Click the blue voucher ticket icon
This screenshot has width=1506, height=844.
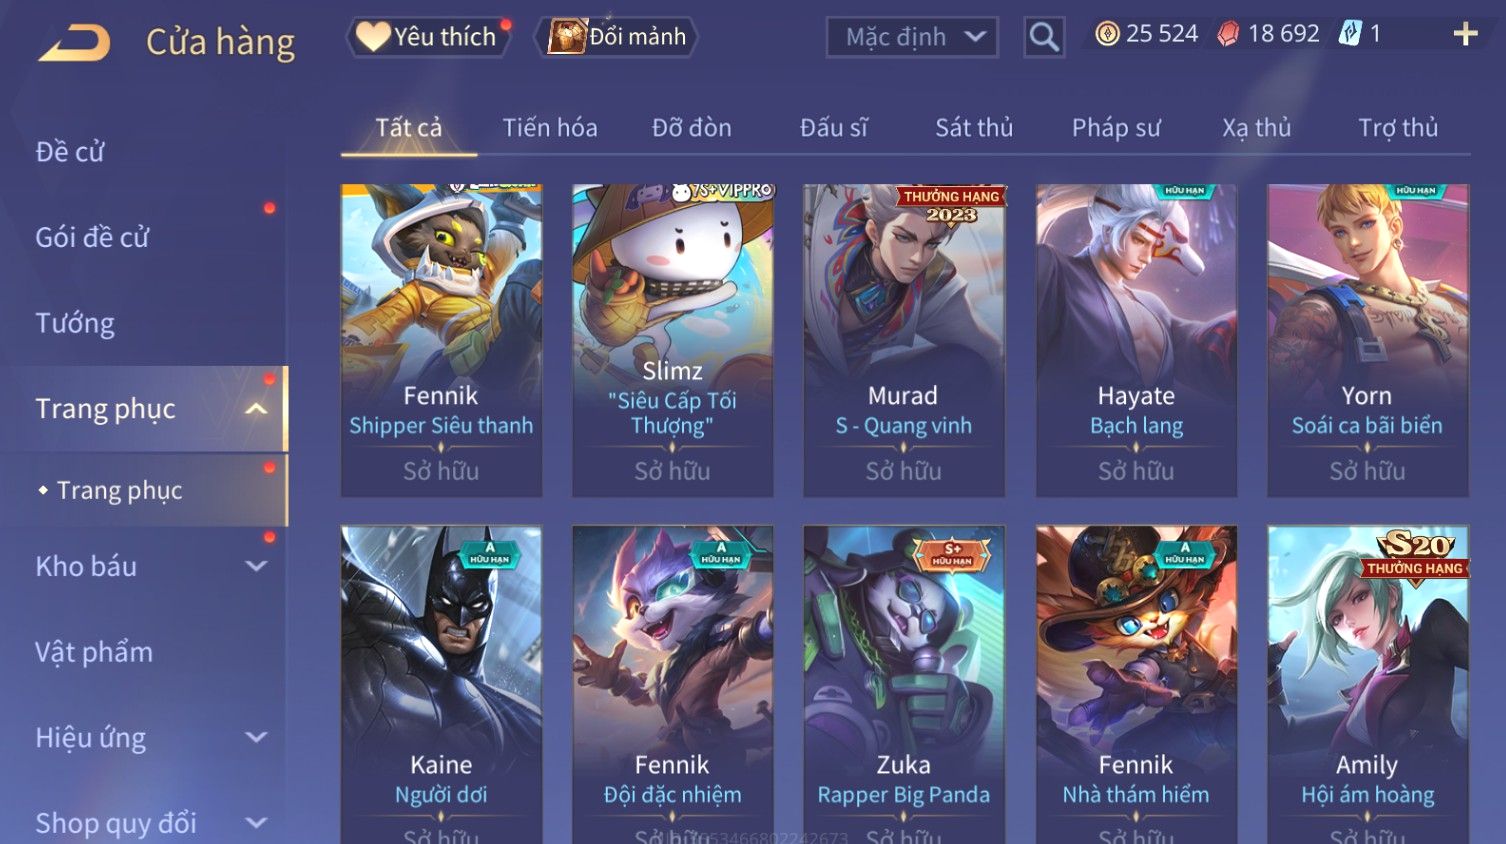coord(1350,34)
